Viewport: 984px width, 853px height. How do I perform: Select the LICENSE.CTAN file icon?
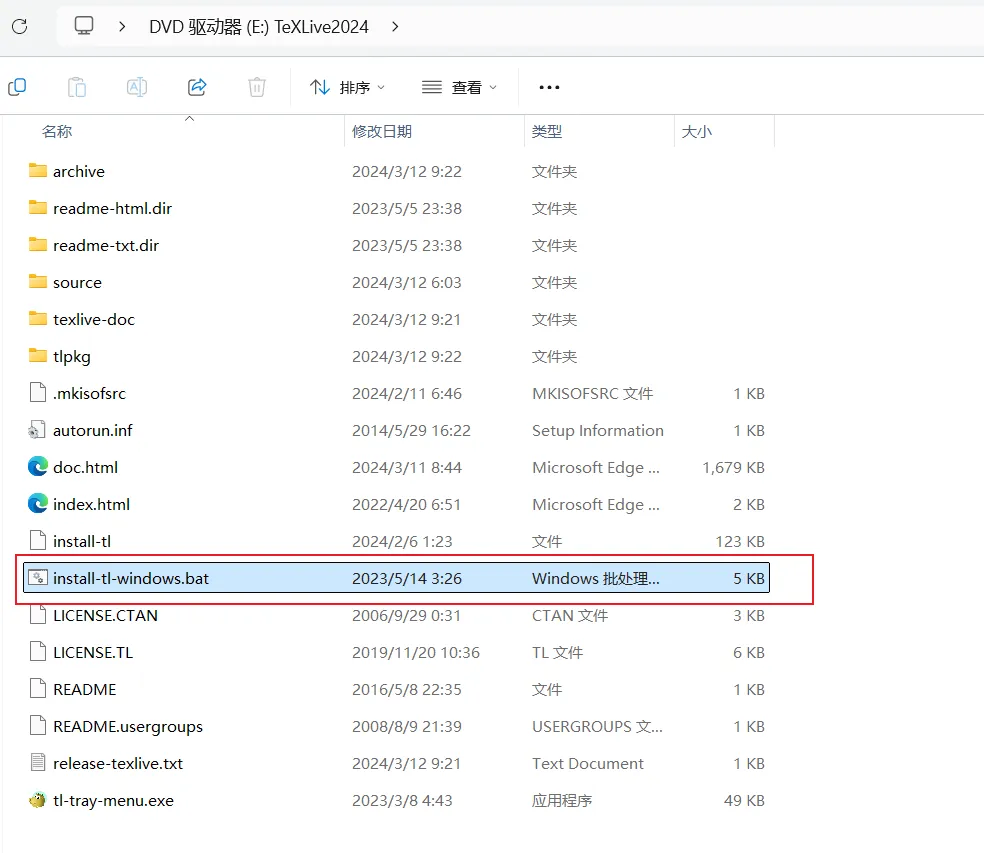pos(38,614)
